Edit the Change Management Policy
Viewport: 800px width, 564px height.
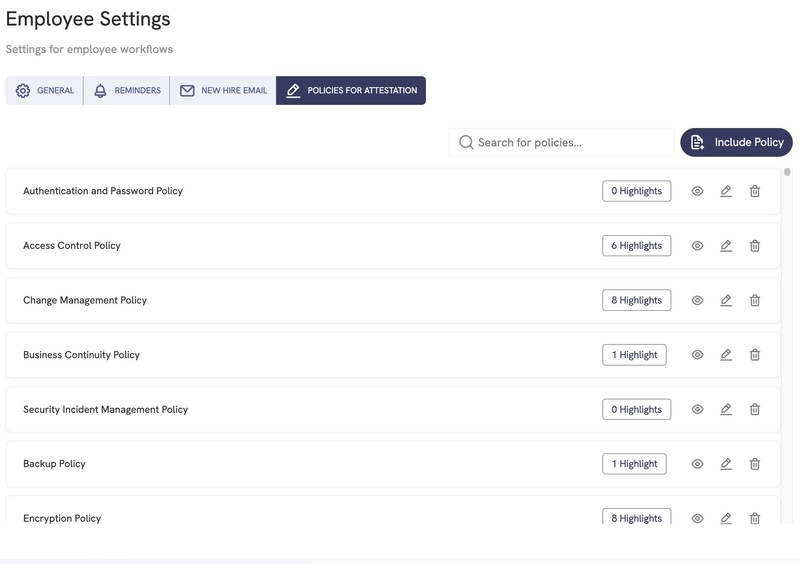726,300
